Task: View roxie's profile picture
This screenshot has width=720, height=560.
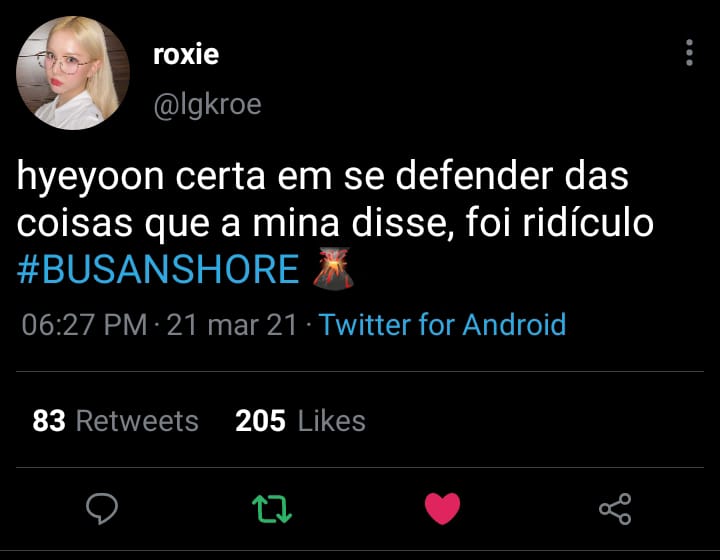Action: tap(73, 73)
